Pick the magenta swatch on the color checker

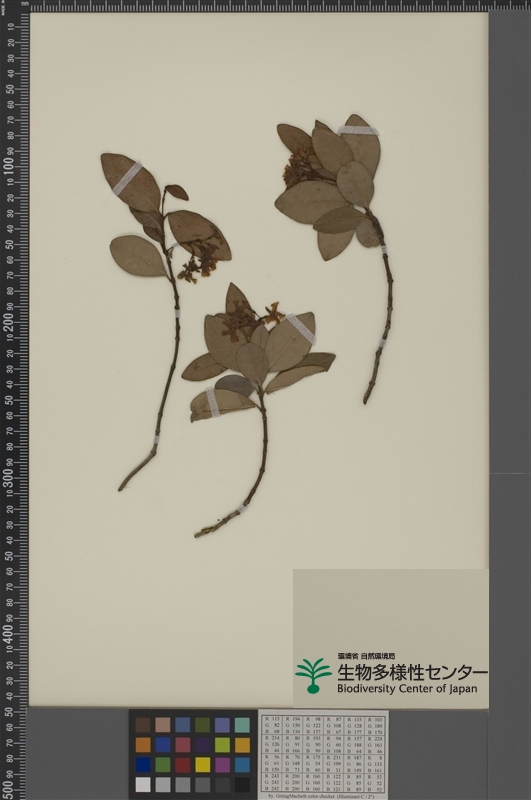pyautogui.click(x=222, y=764)
